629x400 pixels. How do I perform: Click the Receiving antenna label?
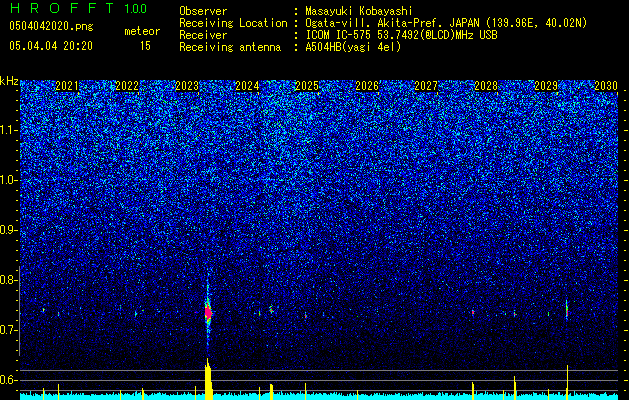[230, 47]
